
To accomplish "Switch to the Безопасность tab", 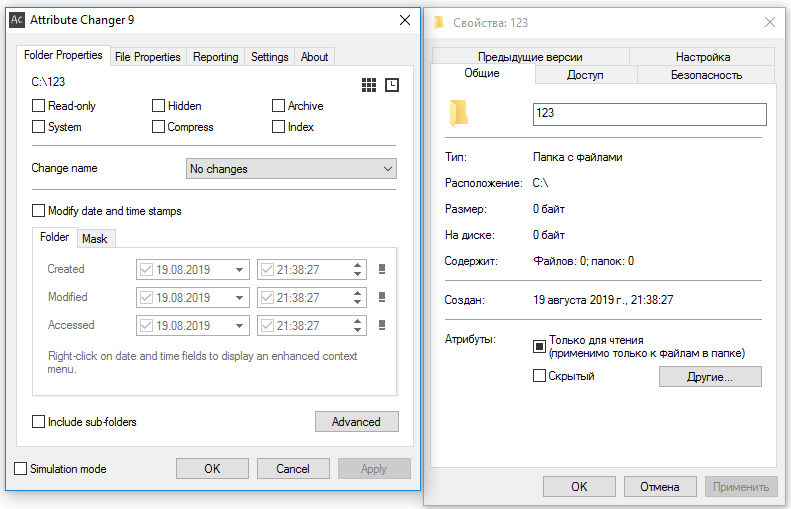I will click(706, 75).
